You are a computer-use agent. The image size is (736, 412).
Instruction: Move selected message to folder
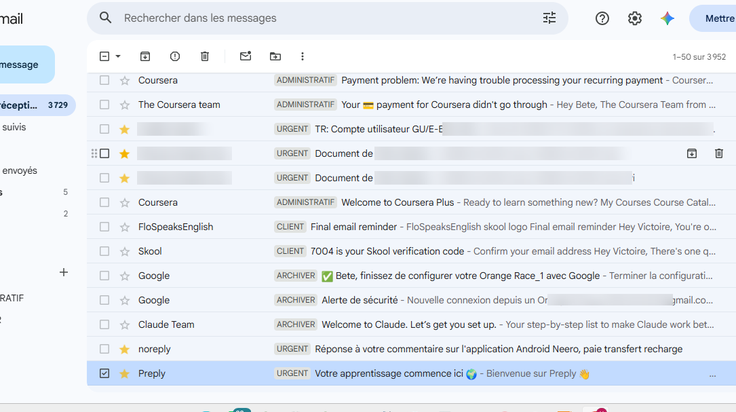(x=276, y=56)
